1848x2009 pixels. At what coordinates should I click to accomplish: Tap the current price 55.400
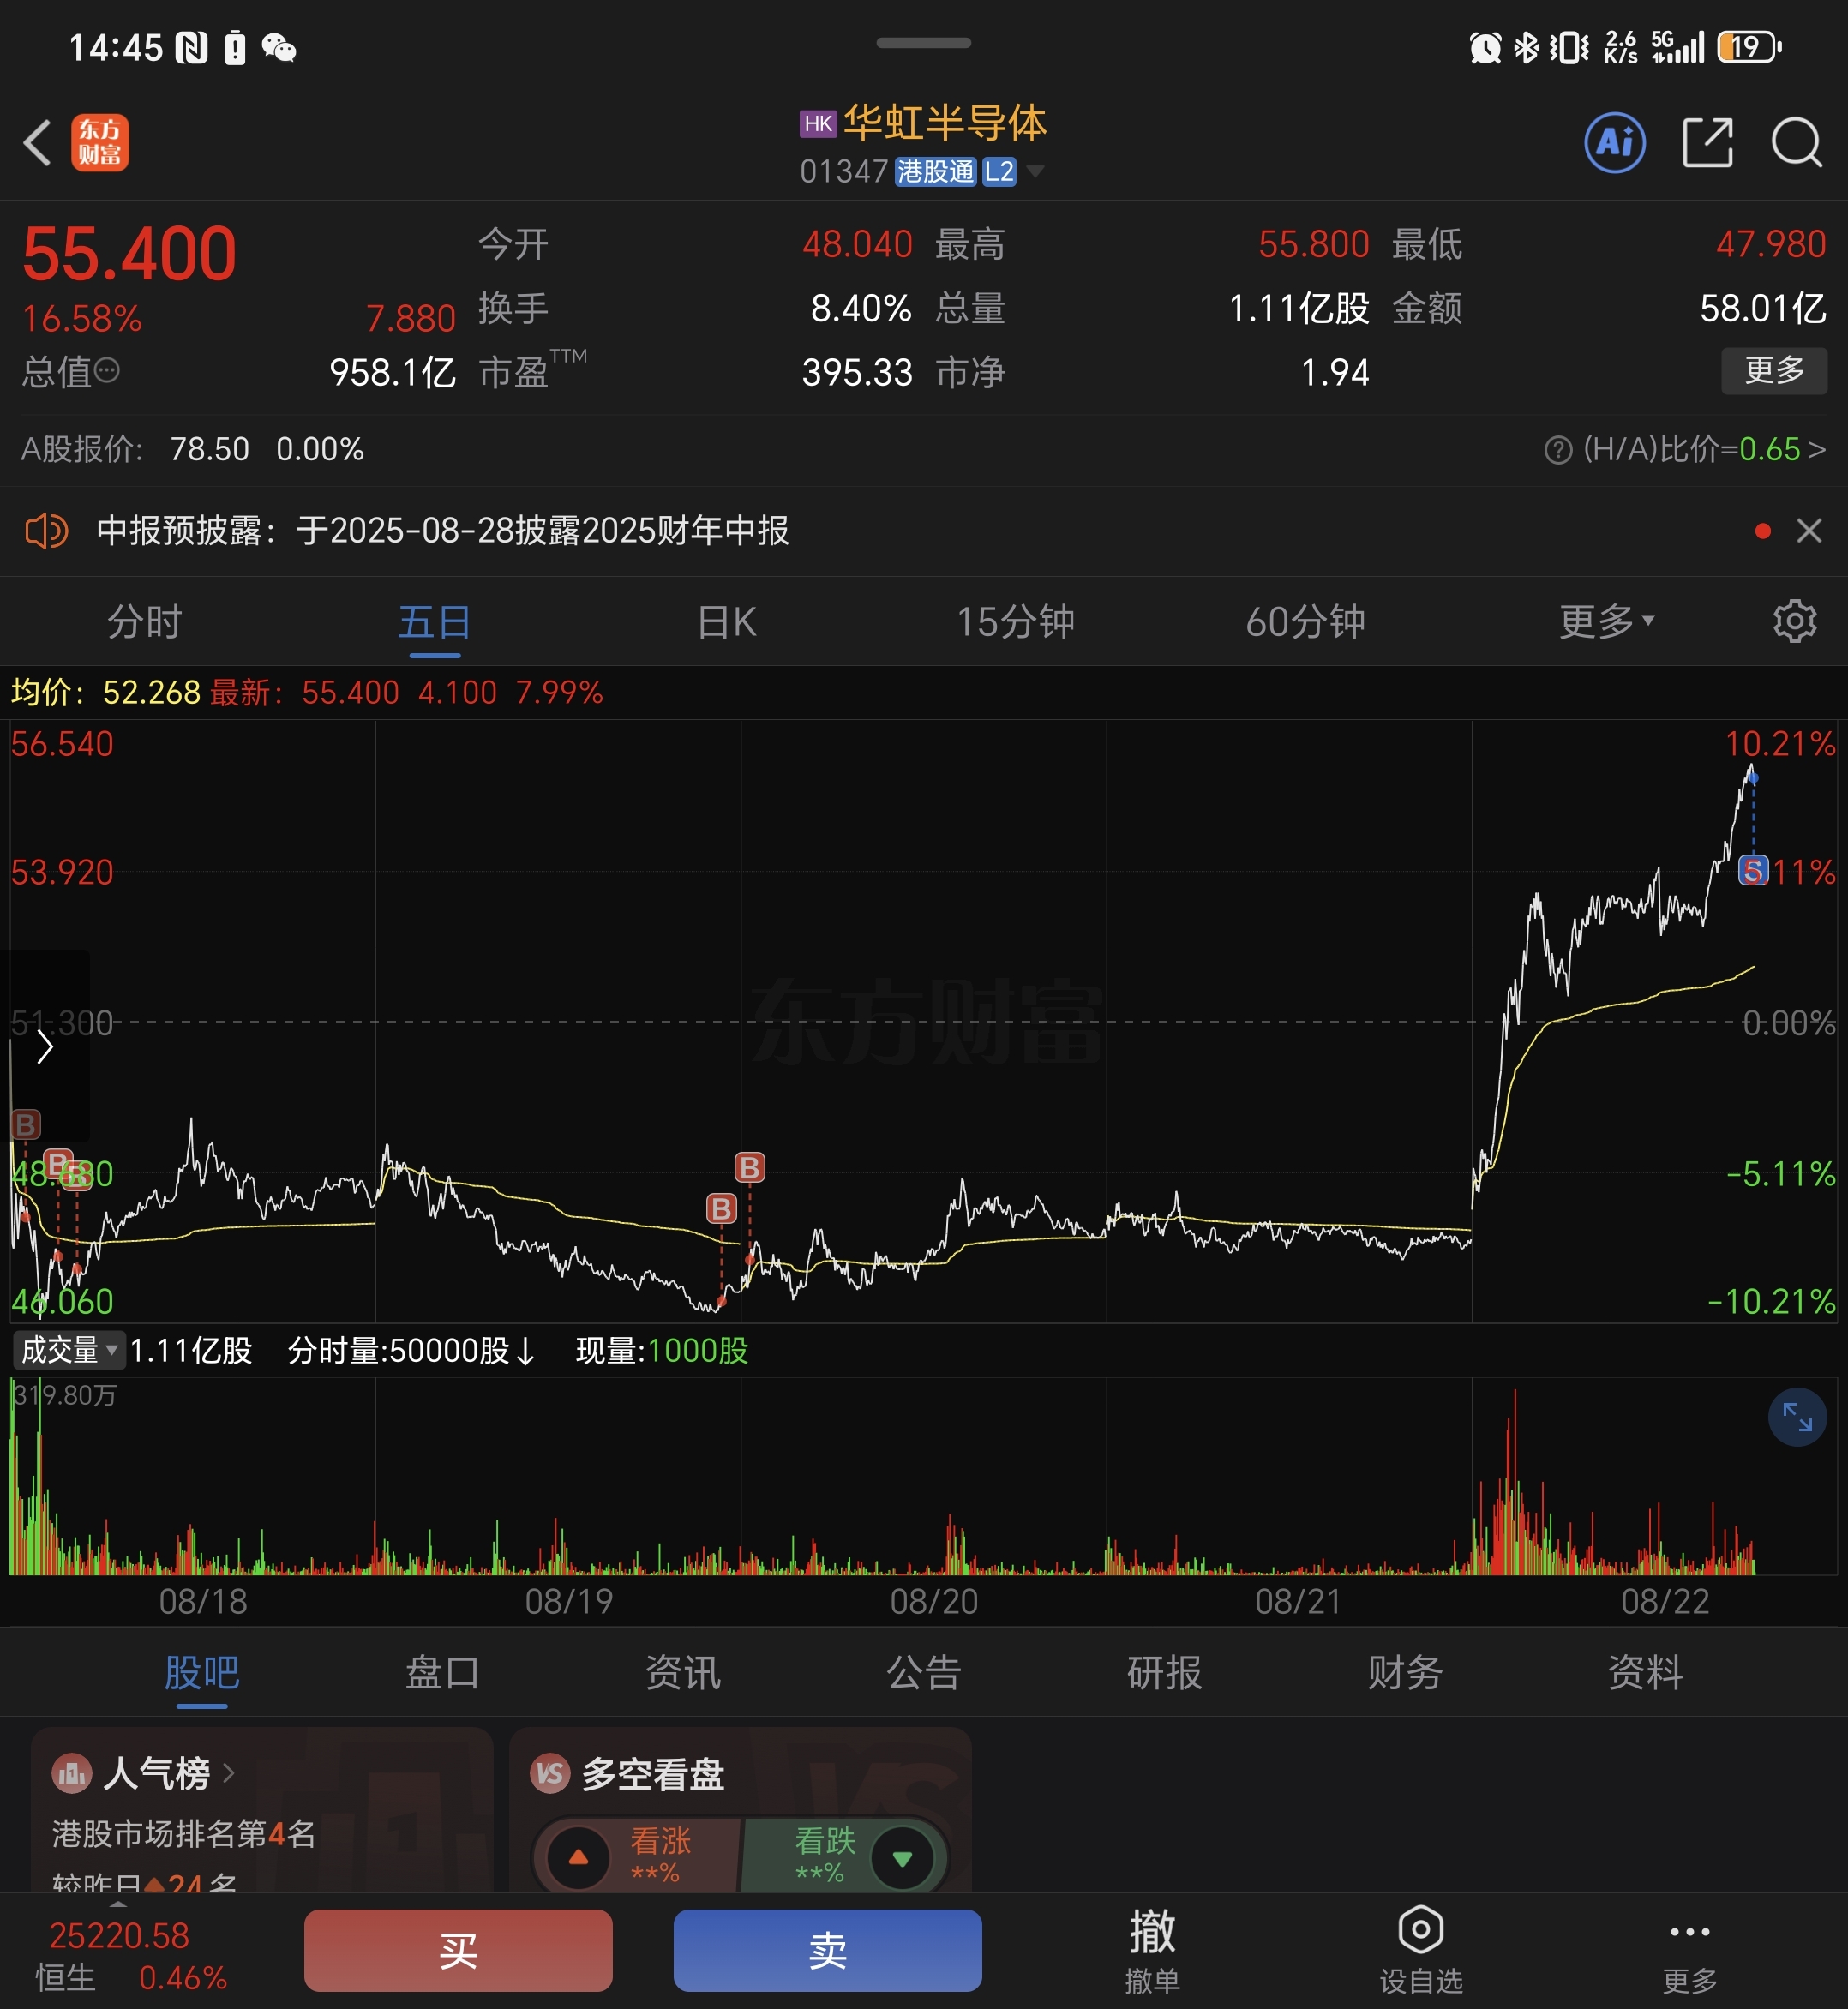coord(129,253)
